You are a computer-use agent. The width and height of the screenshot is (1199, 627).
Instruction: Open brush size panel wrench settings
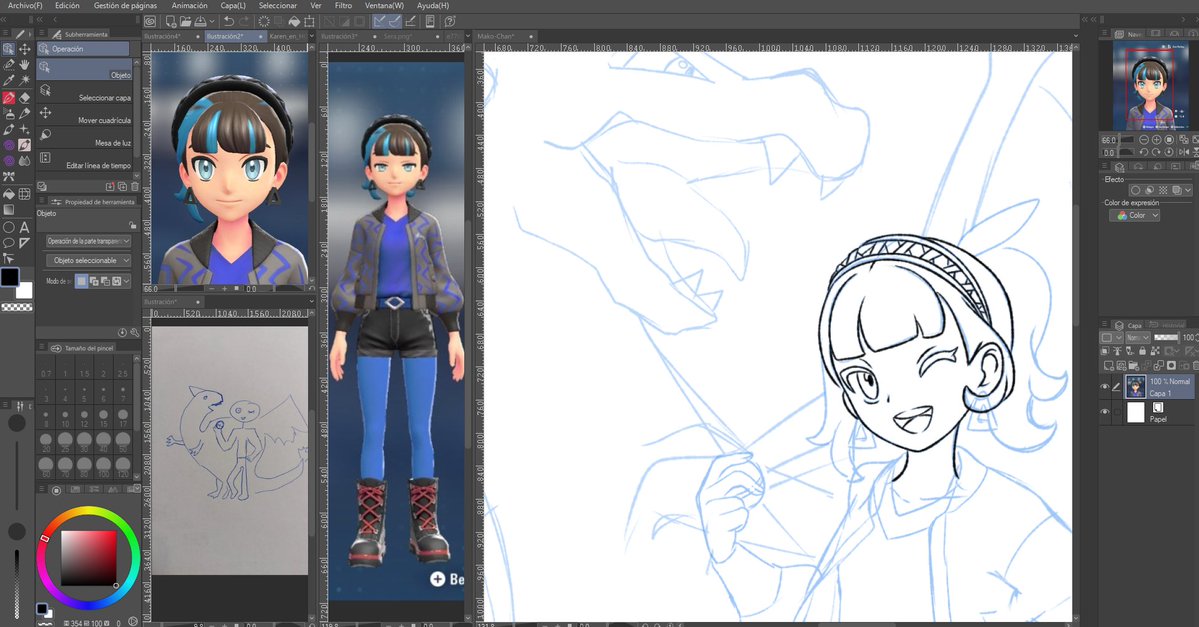pyautogui.click(x=135, y=333)
